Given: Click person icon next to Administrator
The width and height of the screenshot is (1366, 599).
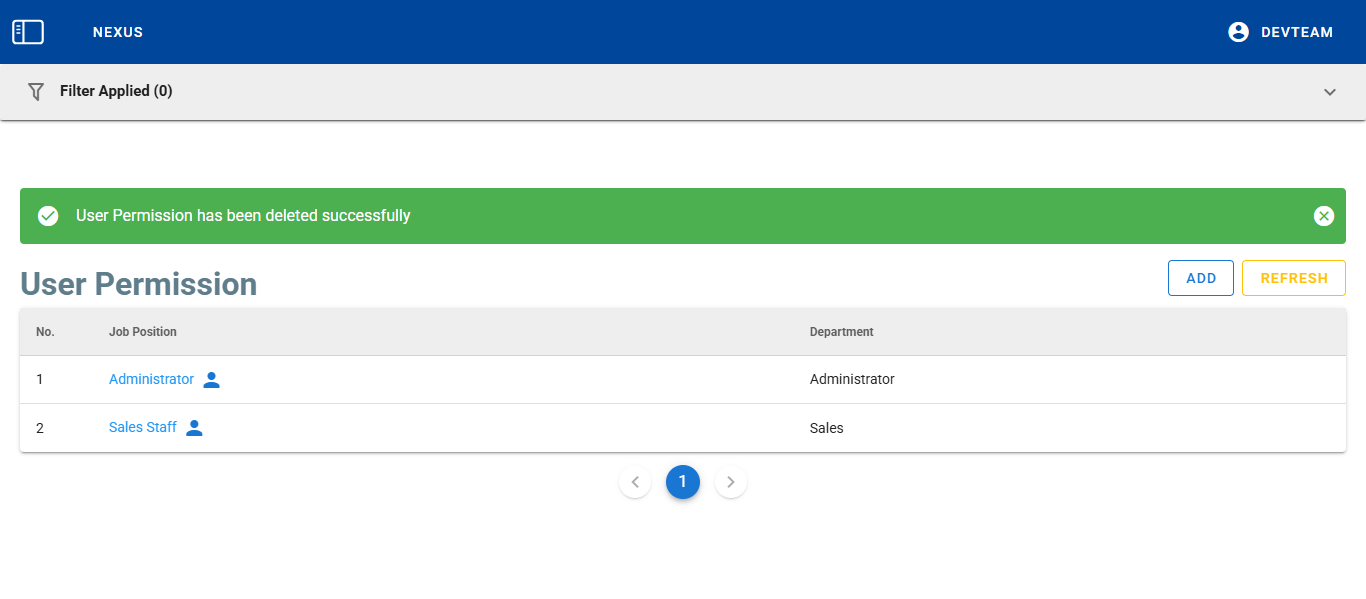Looking at the screenshot, I should pos(211,380).
